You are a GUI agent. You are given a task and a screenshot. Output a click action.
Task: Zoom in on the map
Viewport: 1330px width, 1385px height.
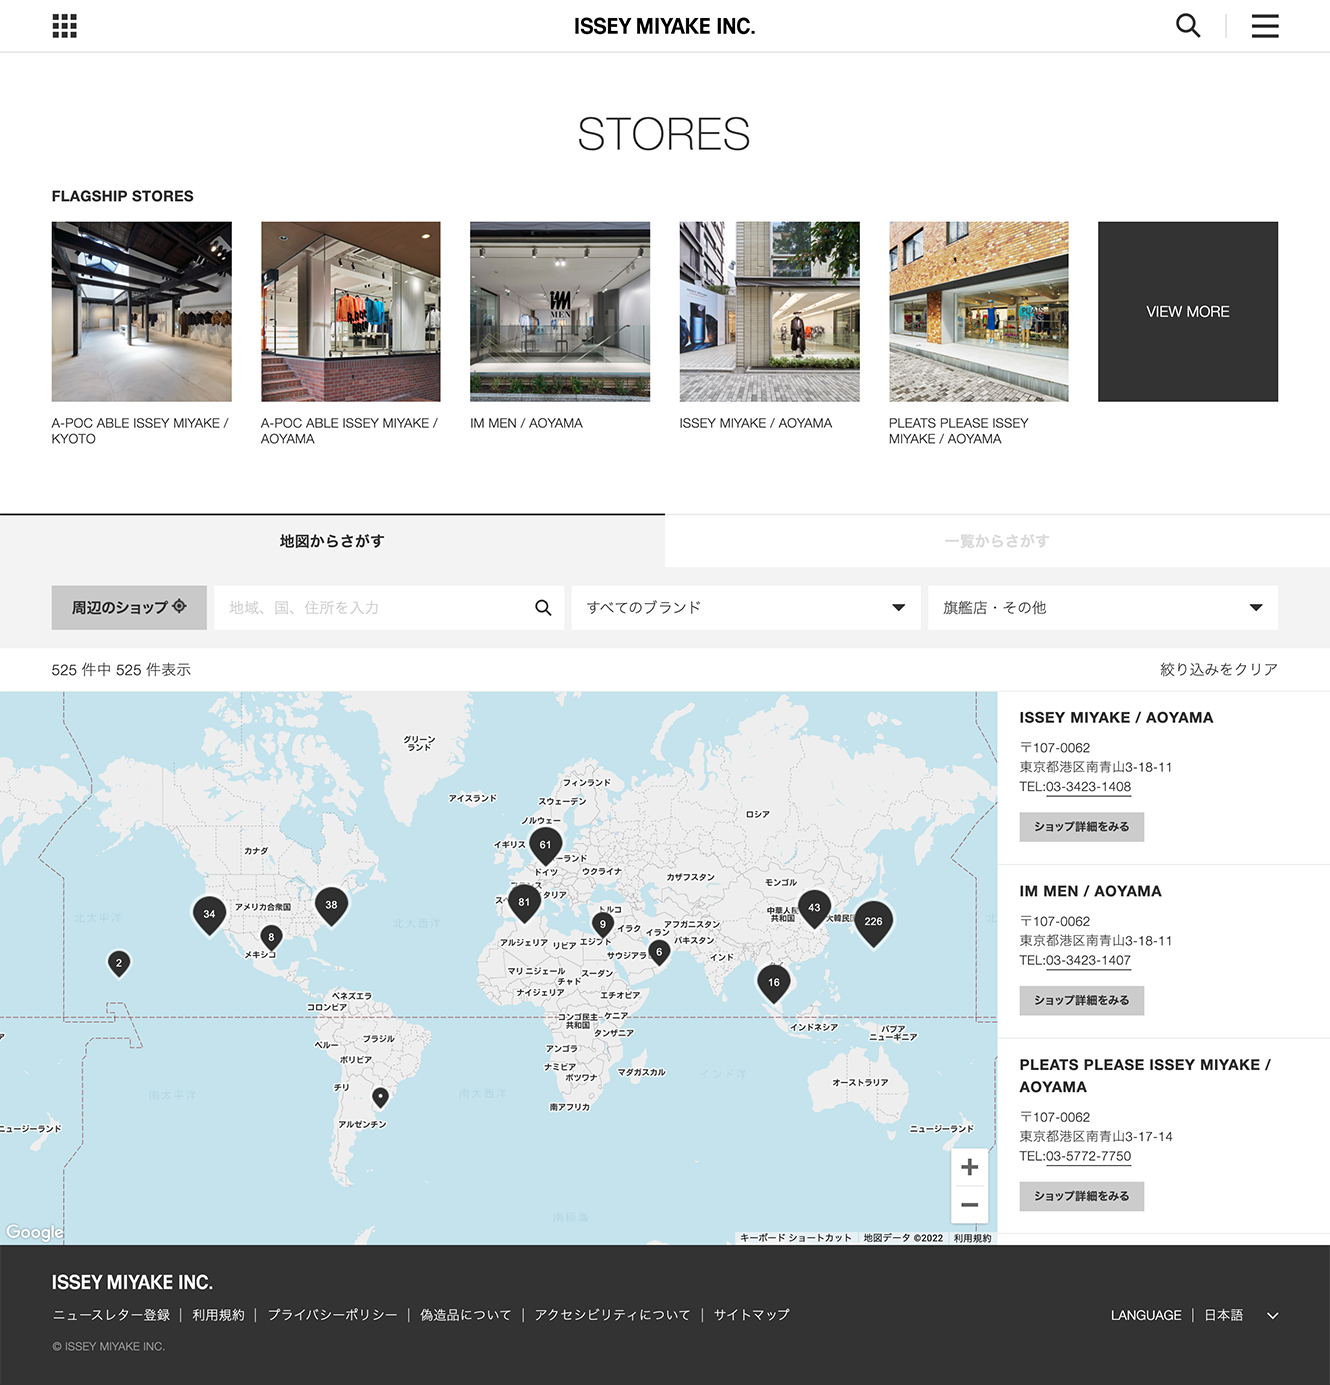969,1167
